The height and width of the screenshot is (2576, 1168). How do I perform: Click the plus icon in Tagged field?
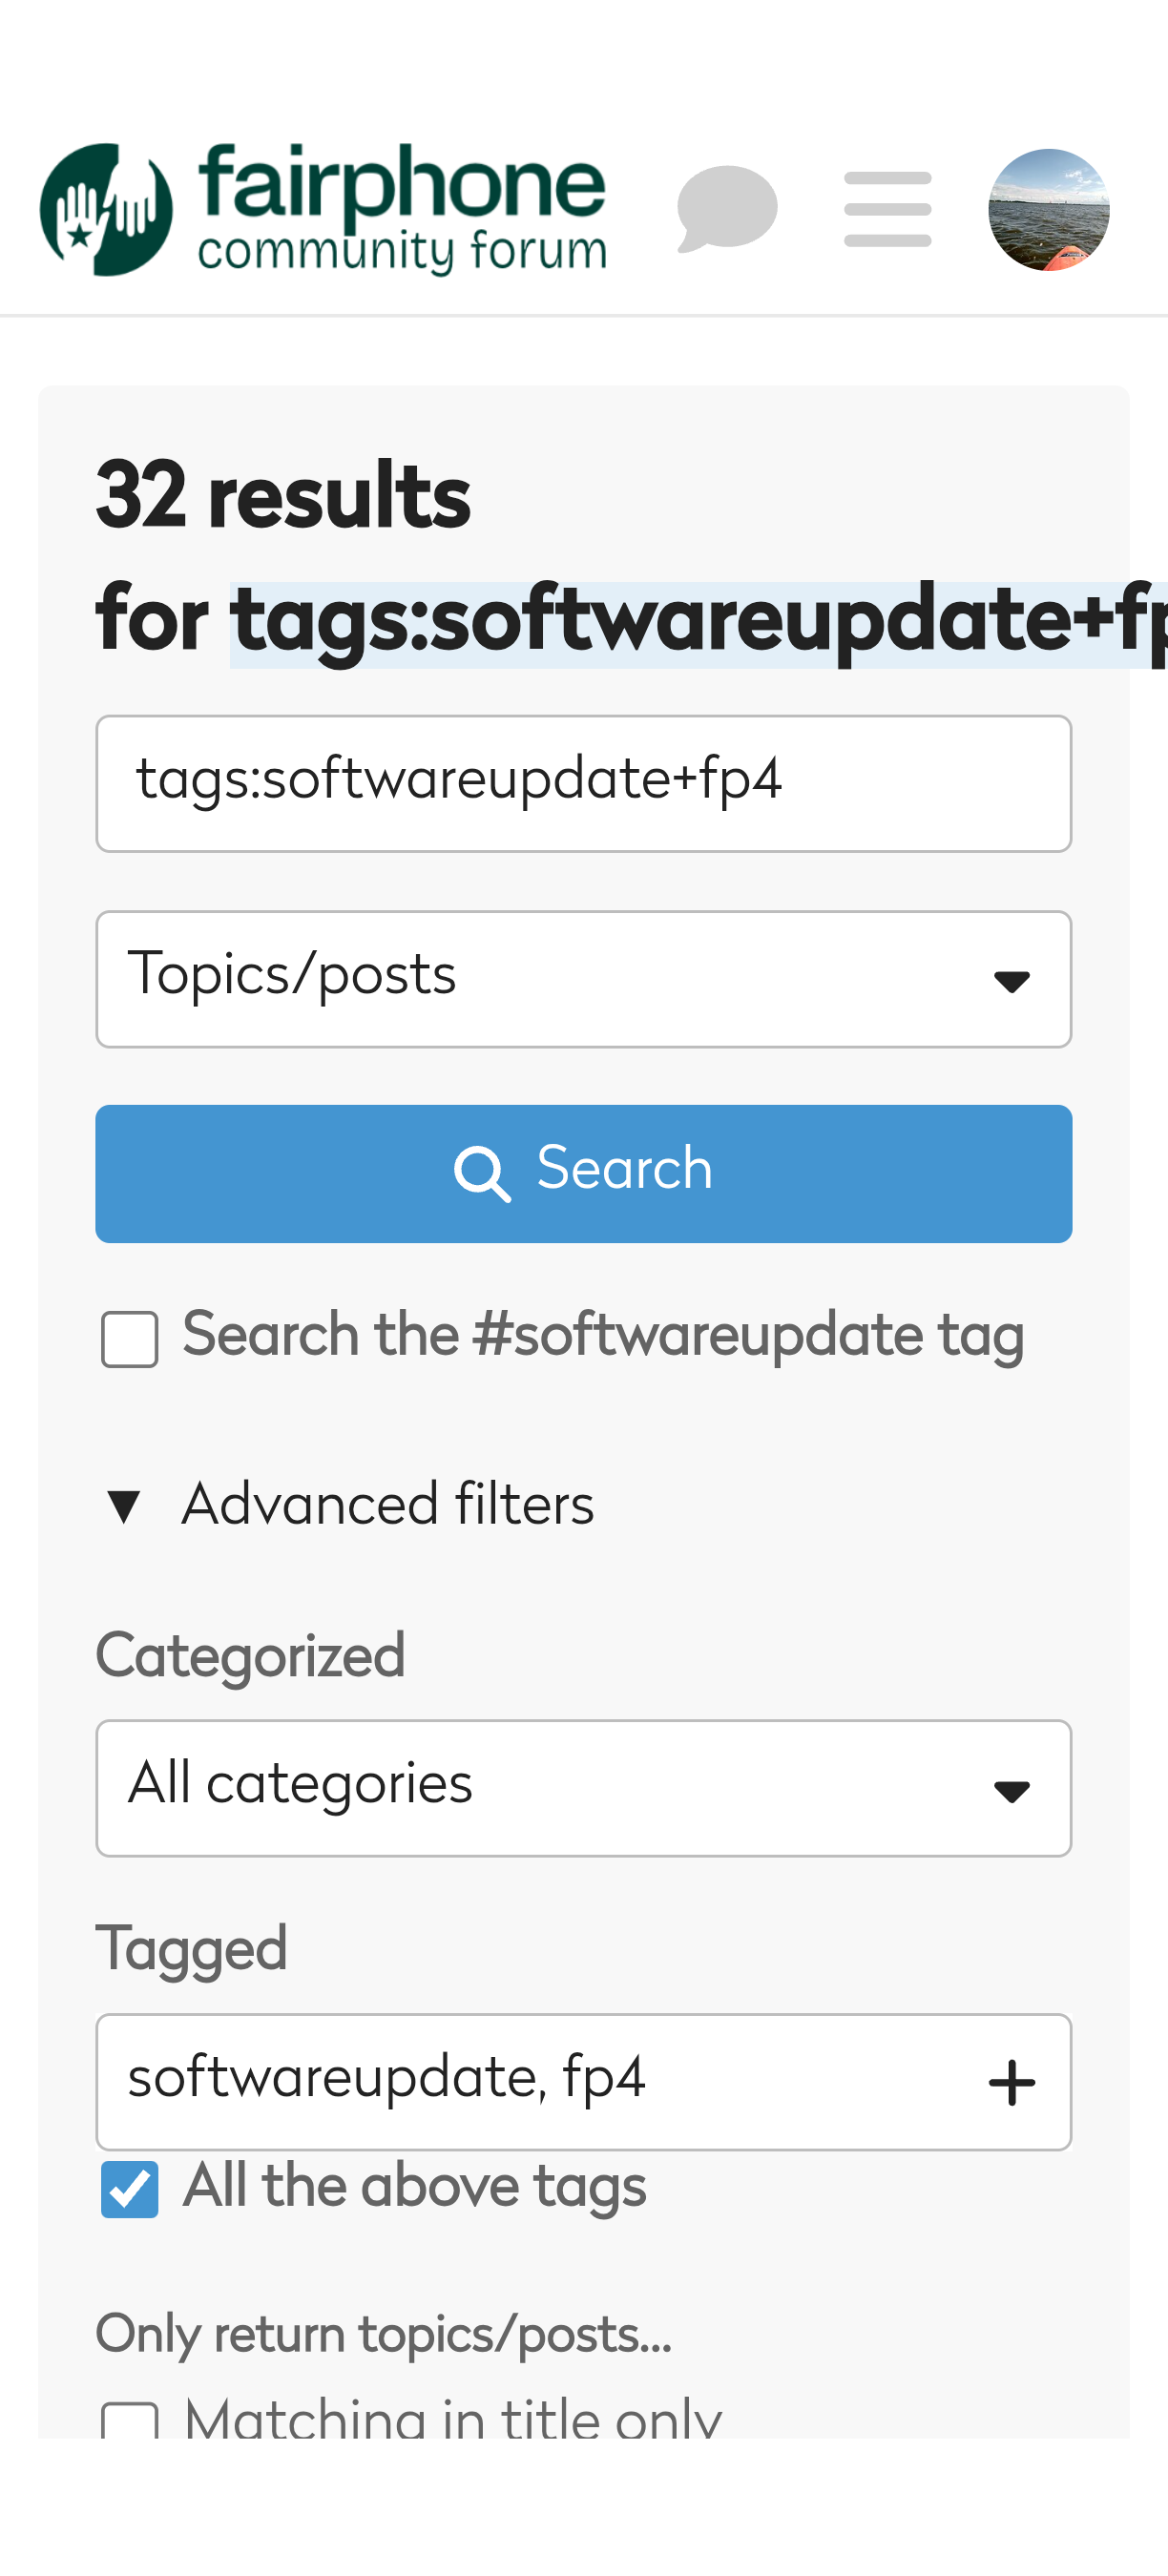(1011, 2083)
